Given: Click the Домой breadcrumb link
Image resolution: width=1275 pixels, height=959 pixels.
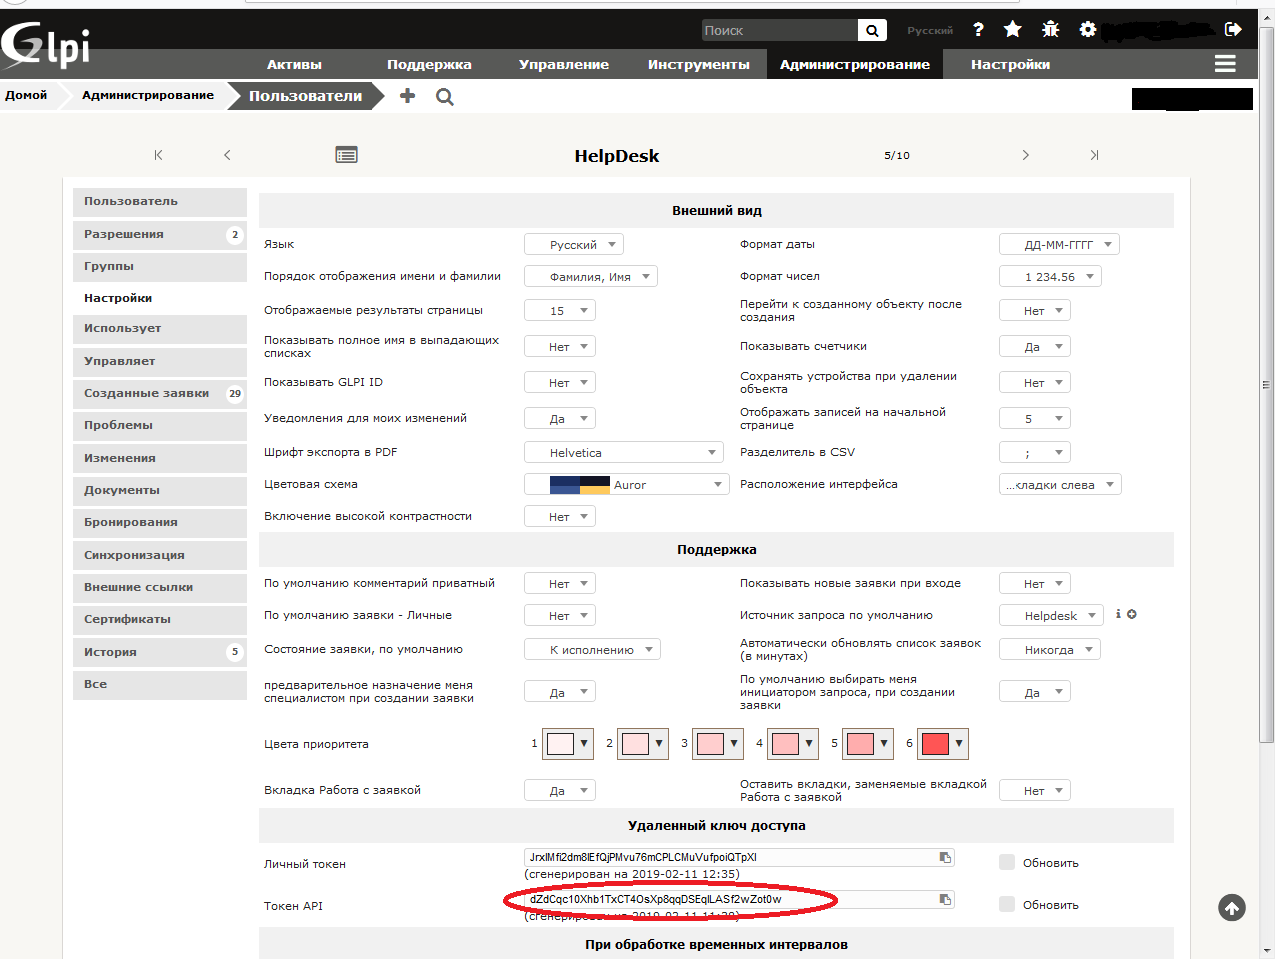Looking at the screenshot, I should pyautogui.click(x=26, y=96).
